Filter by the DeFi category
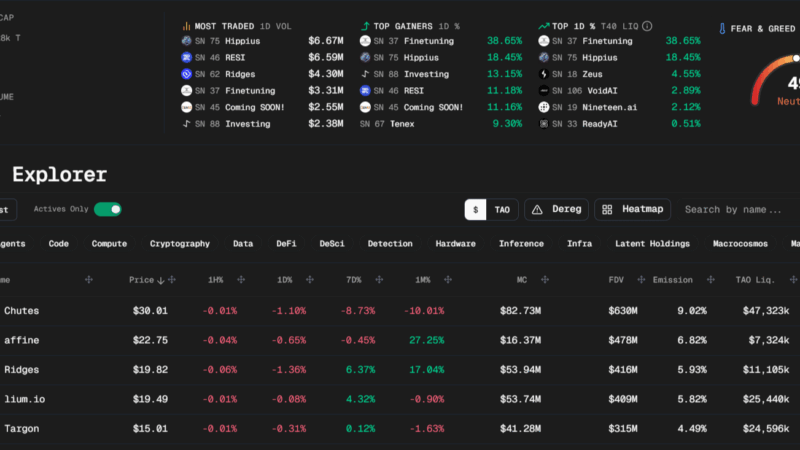The width and height of the screenshot is (800, 450). coord(286,244)
